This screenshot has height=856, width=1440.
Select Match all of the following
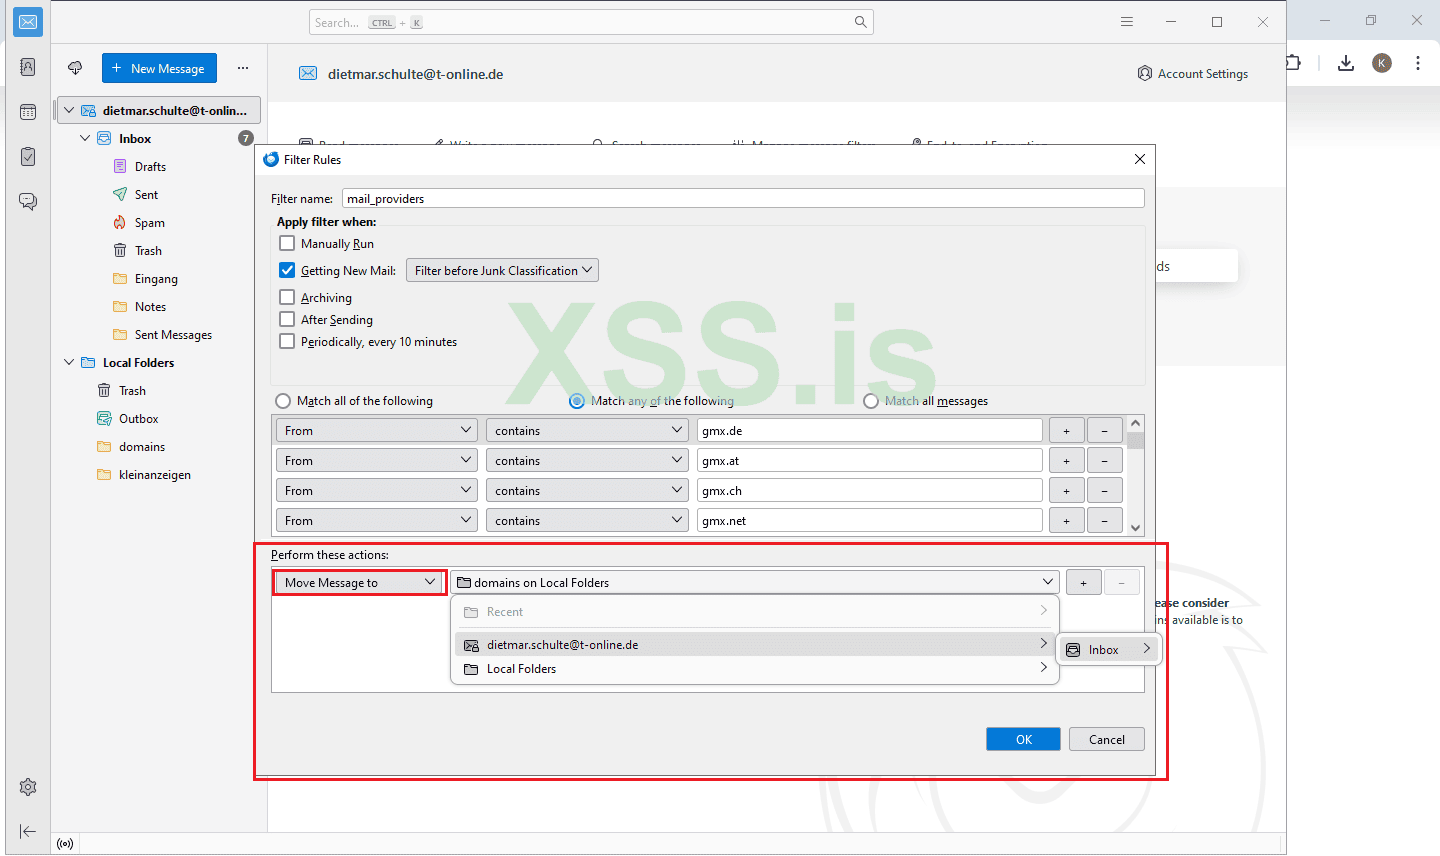pos(283,401)
